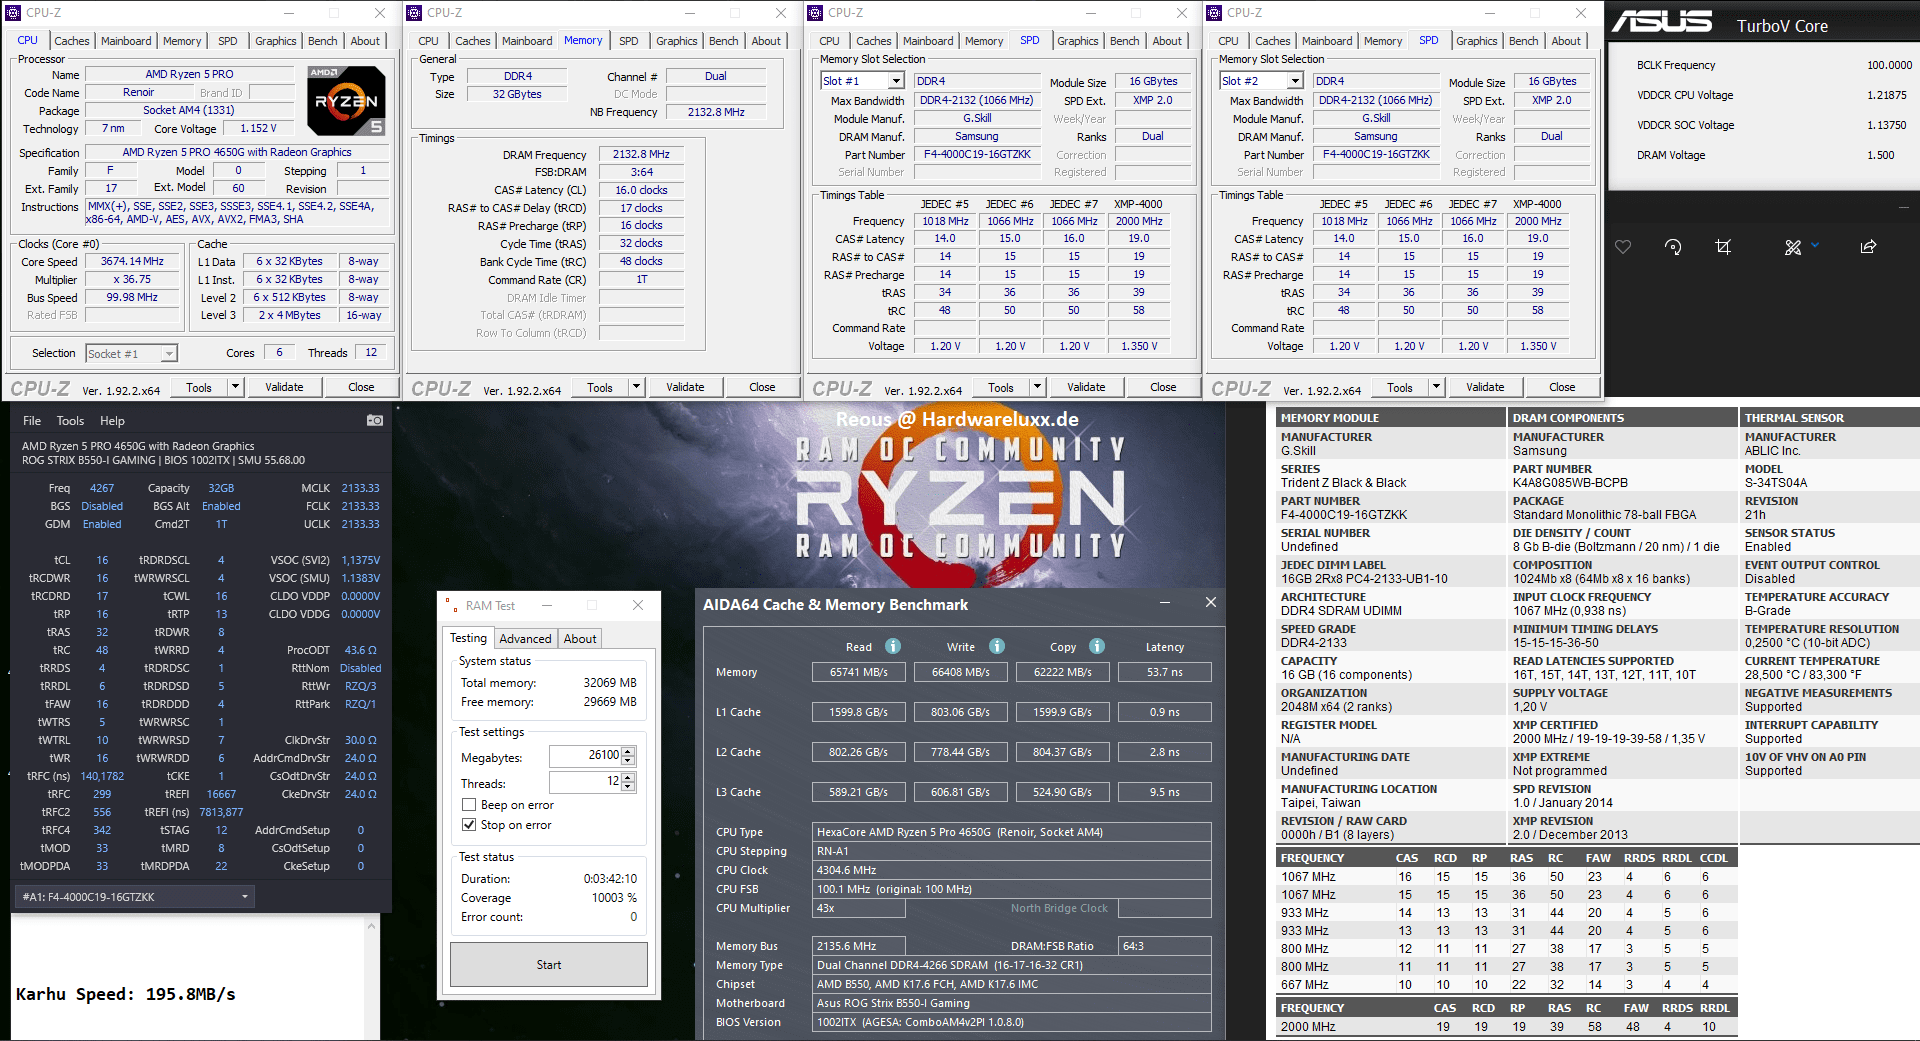Click Validate in CPU-Z Slot #1 window
This screenshot has height=1041, width=1920.
1086,387
